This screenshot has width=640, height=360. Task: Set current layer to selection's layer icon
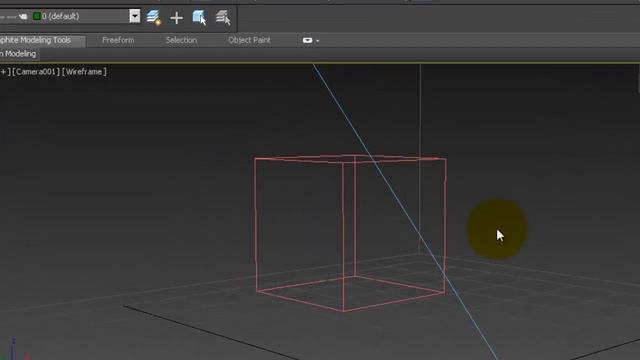click(x=223, y=18)
